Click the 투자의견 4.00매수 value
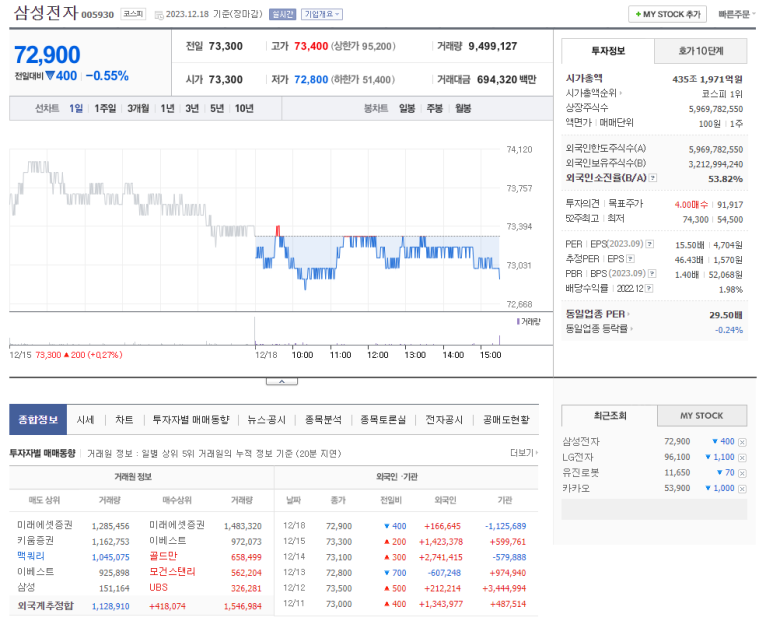Image resolution: width=773 pixels, height=621 pixels. (x=691, y=205)
